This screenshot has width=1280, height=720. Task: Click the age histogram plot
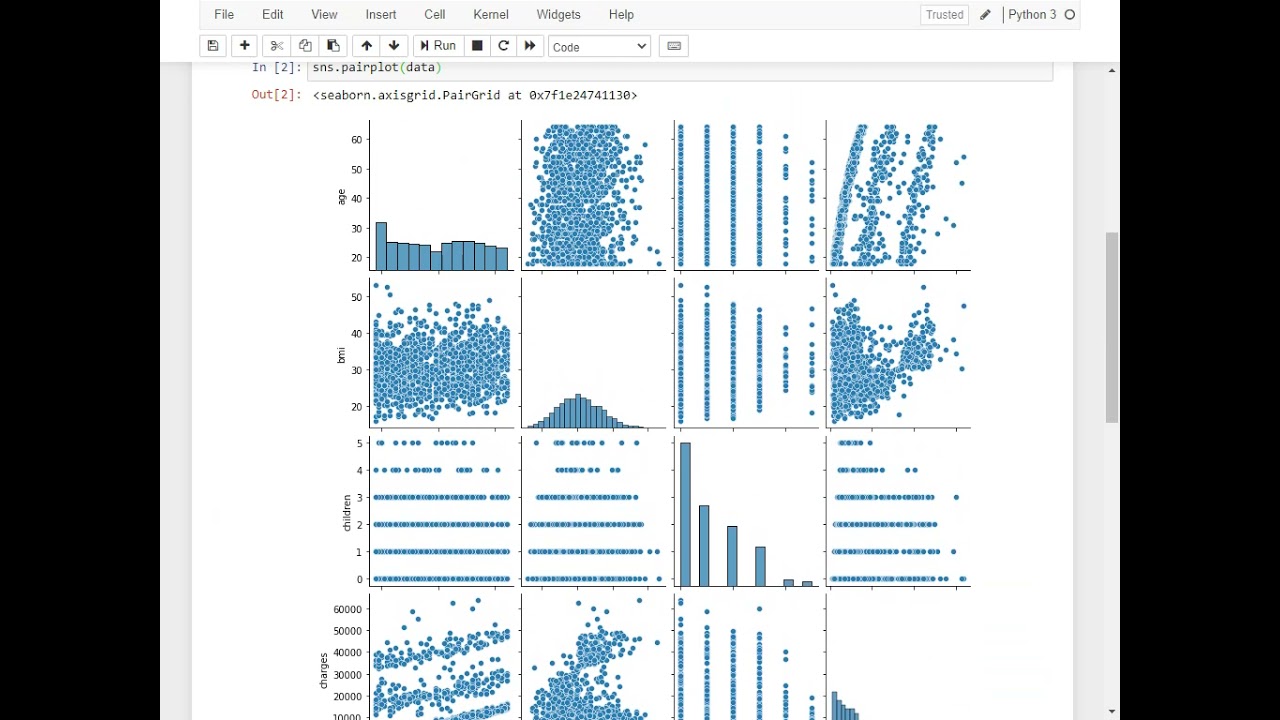(x=443, y=196)
